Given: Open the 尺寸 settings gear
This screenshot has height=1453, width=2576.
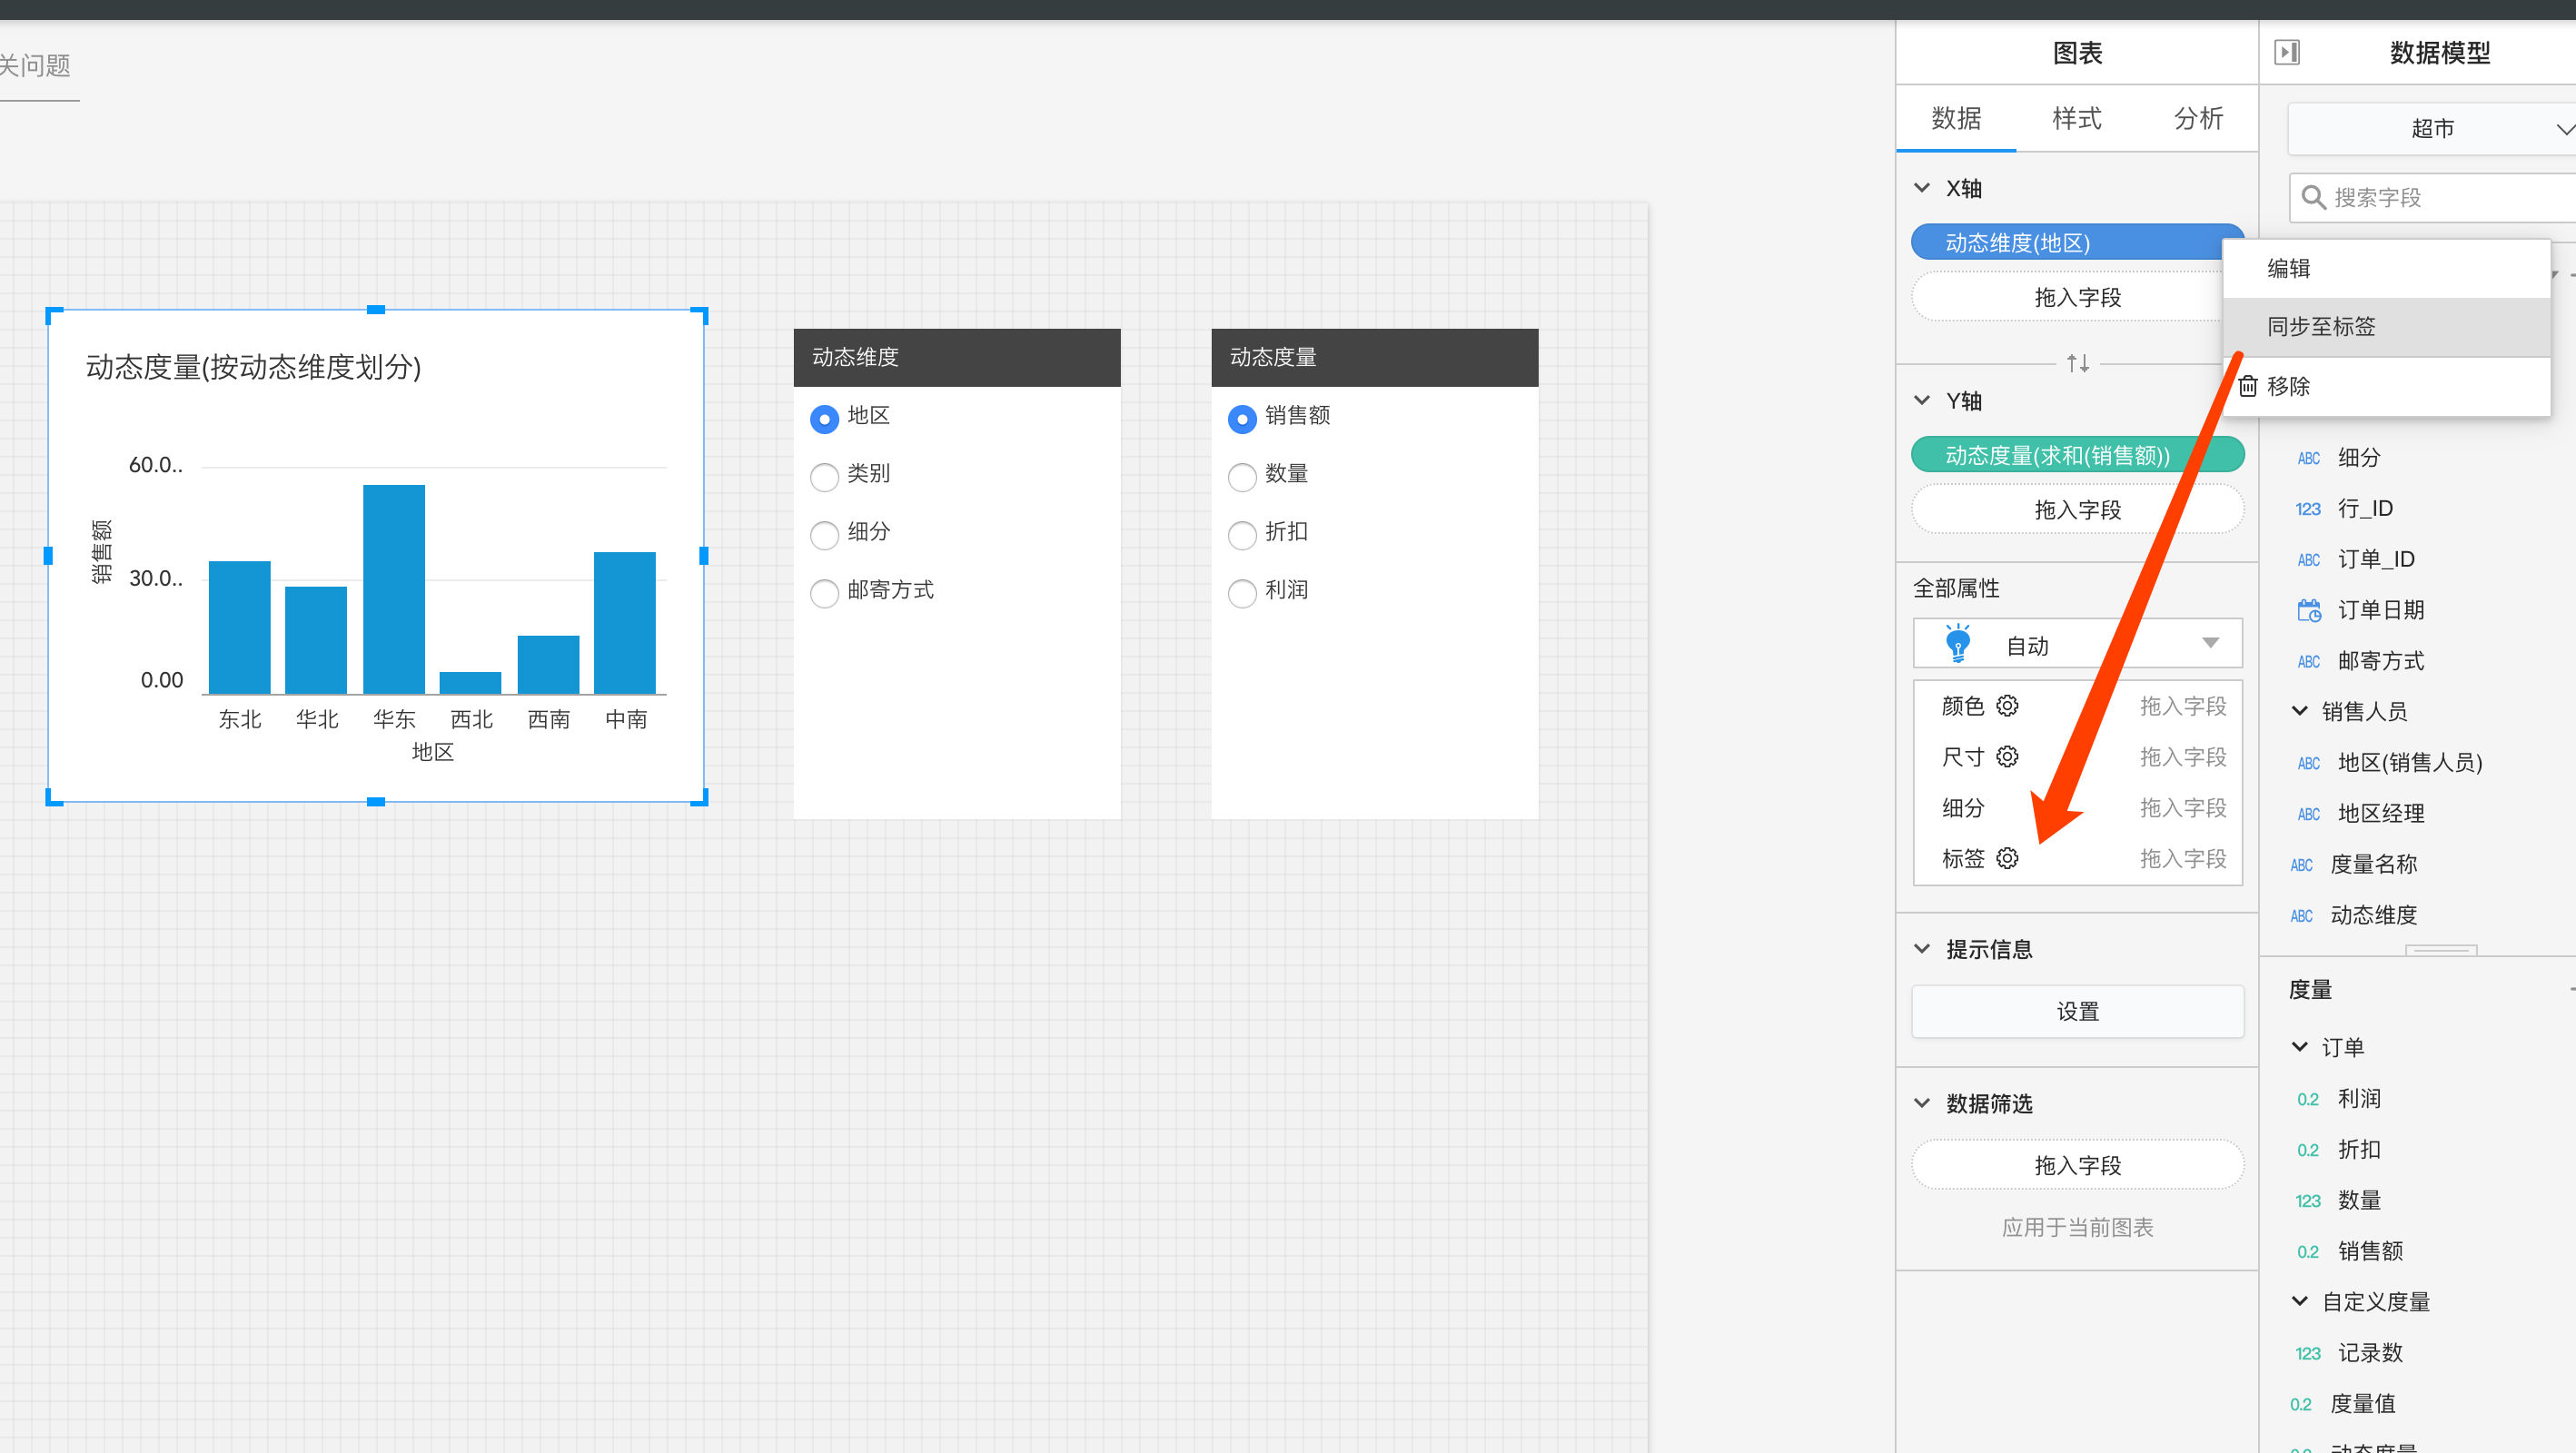Looking at the screenshot, I should [2007, 757].
